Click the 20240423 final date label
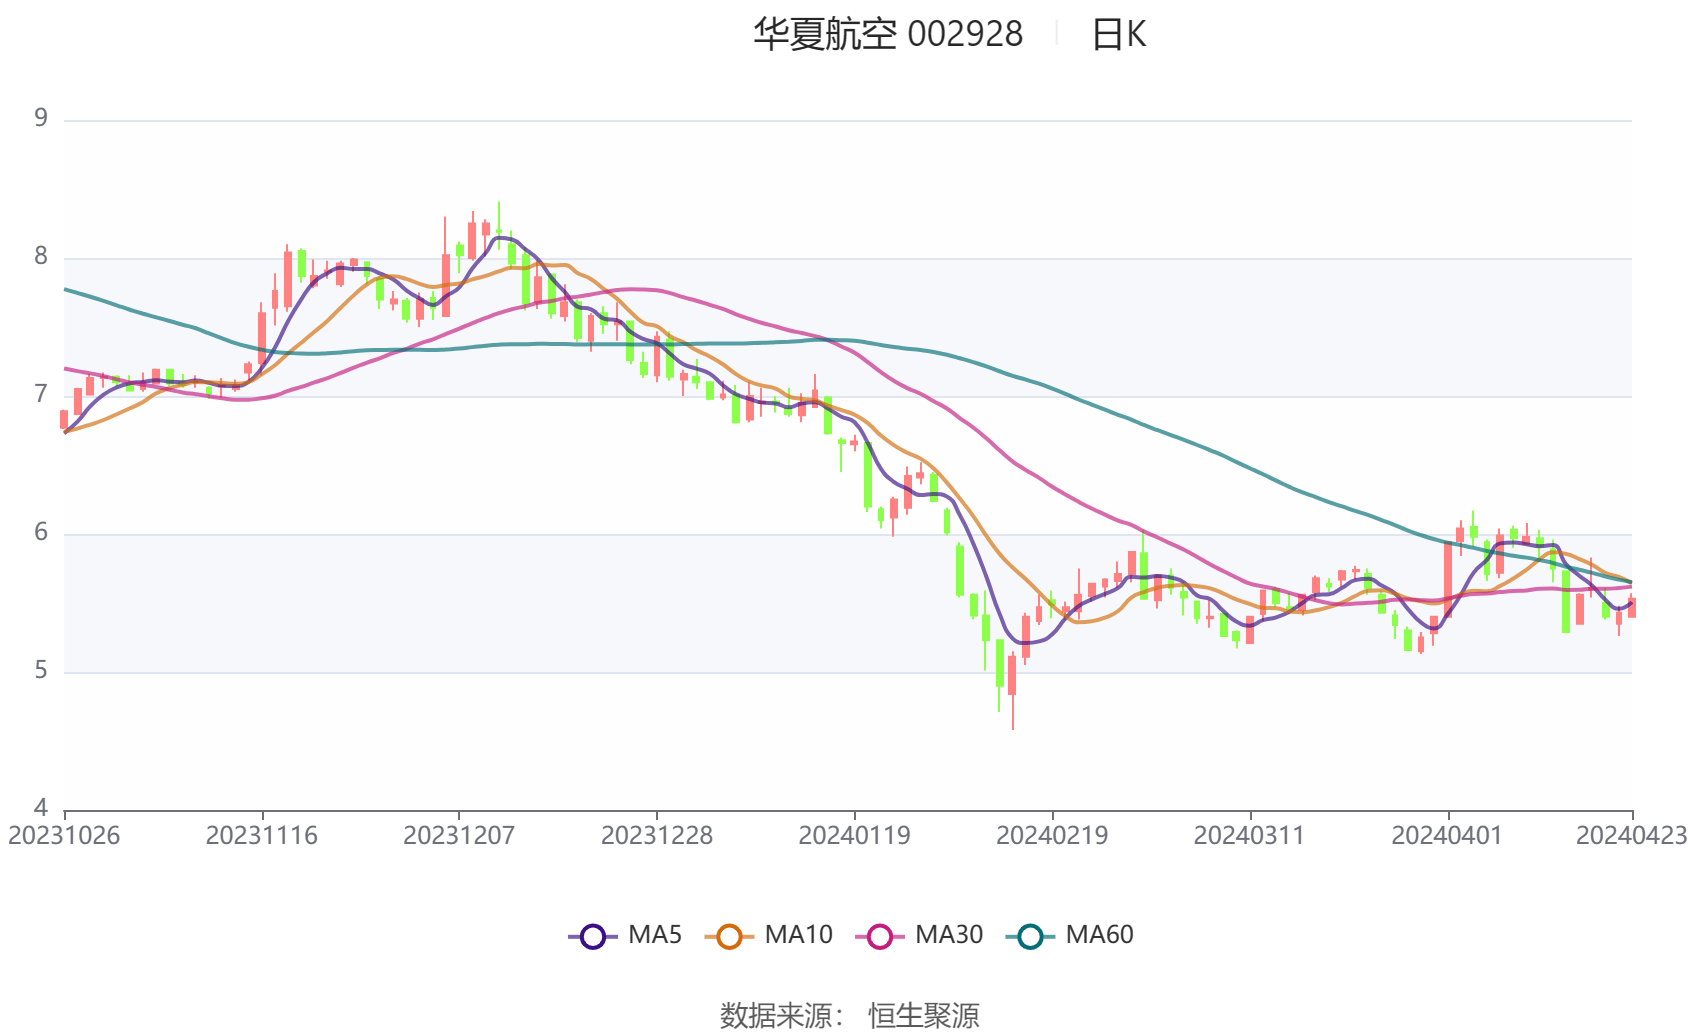Image resolution: width=1700 pixels, height=1034 pixels. pyautogui.click(x=1631, y=835)
